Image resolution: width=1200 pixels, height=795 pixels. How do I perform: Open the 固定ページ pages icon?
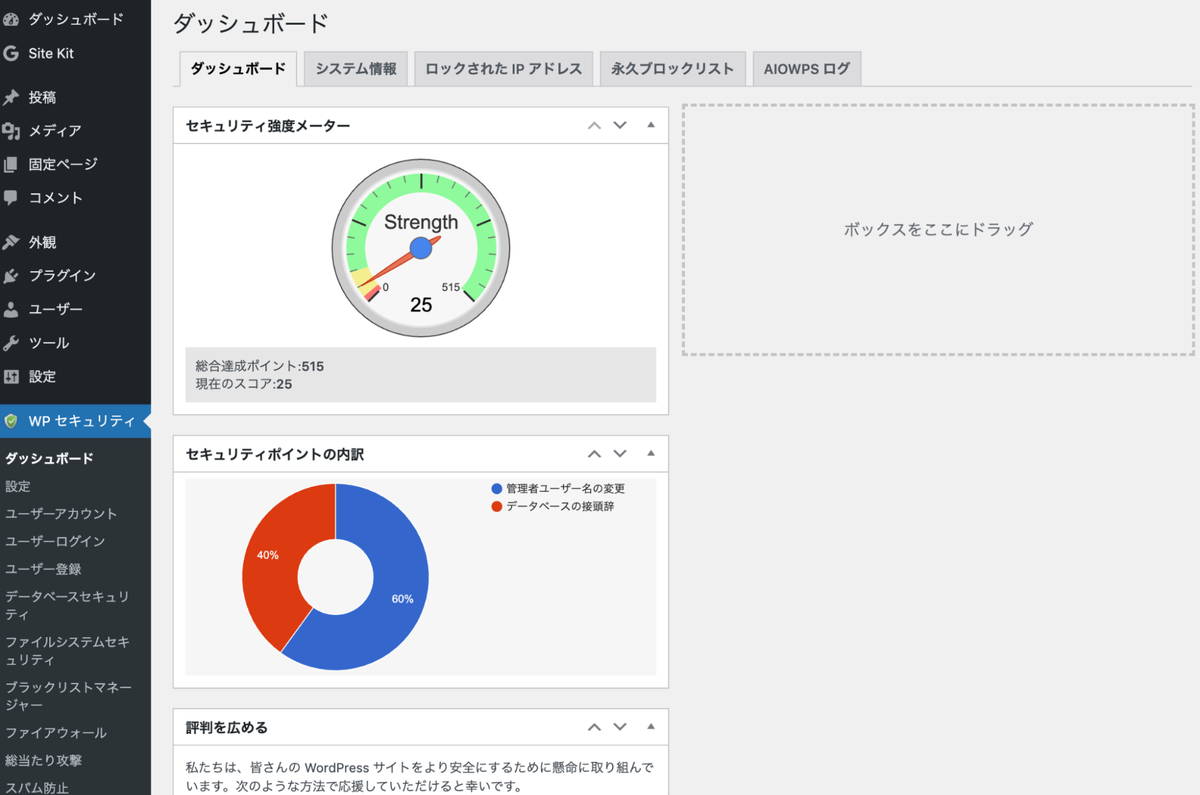(14, 164)
